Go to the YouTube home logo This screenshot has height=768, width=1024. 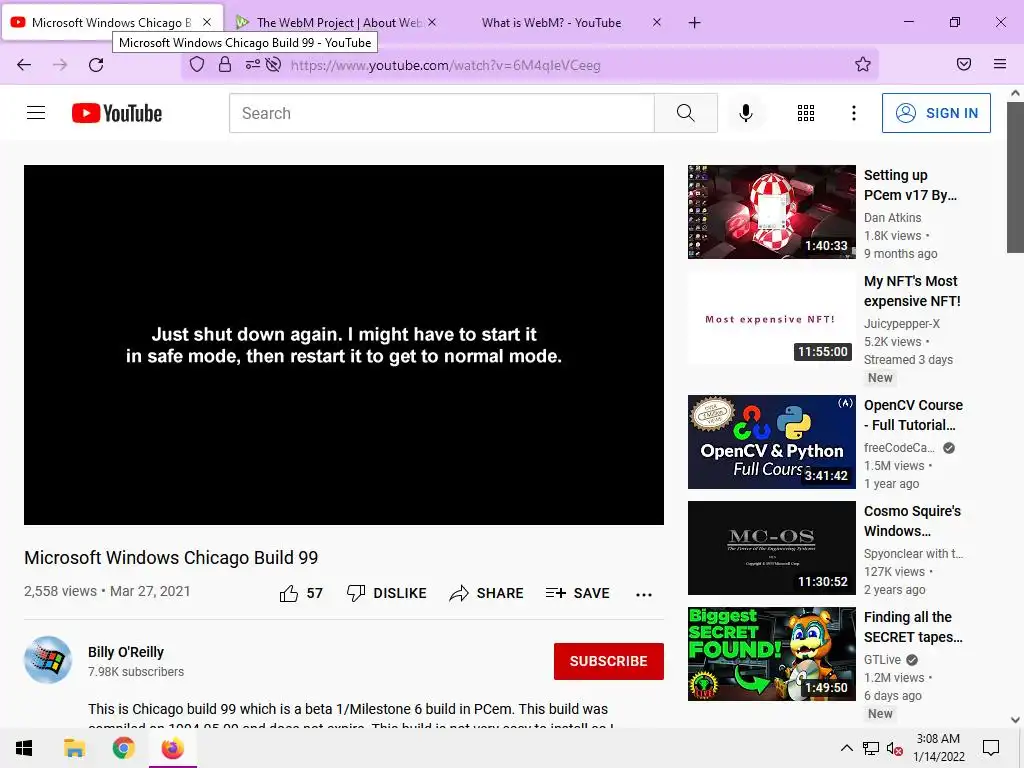pos(117,113)
